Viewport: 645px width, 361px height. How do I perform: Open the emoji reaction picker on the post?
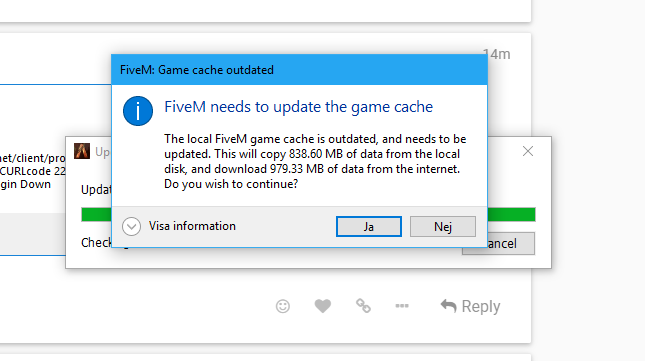283,306
